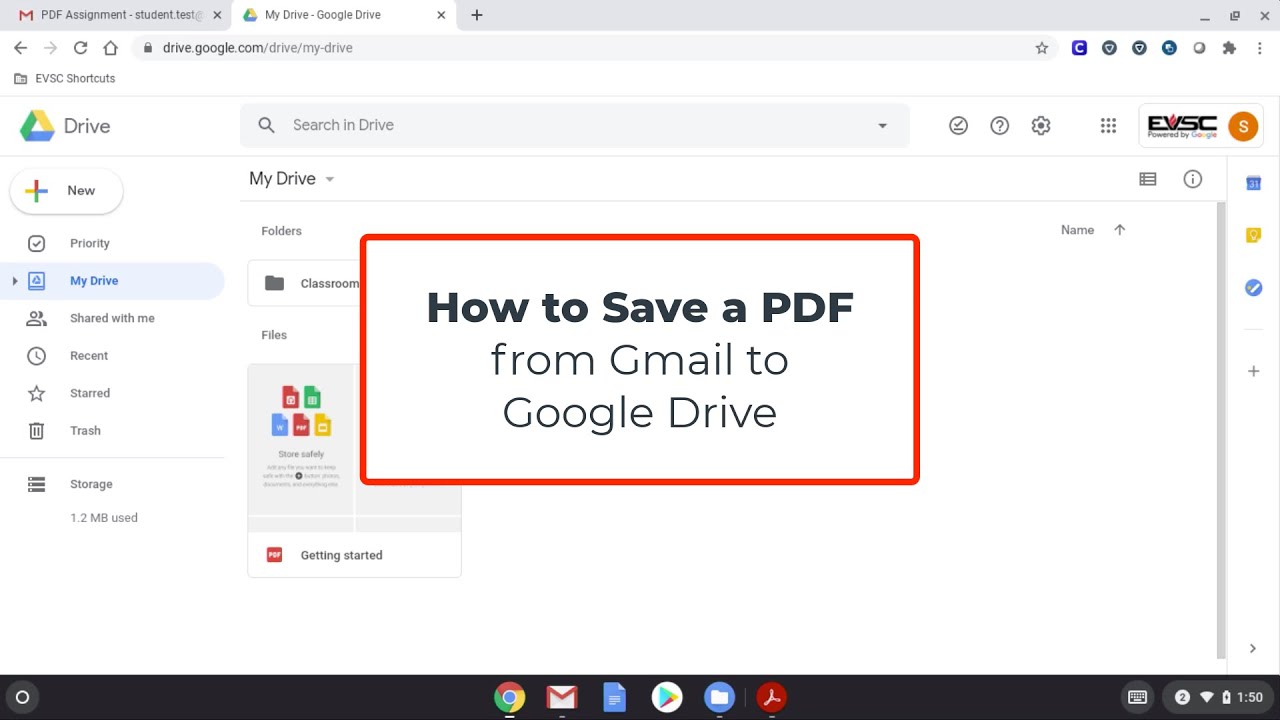Show the view details info icon
This screenshot has width=1280, height=720.
point(1192,179)
